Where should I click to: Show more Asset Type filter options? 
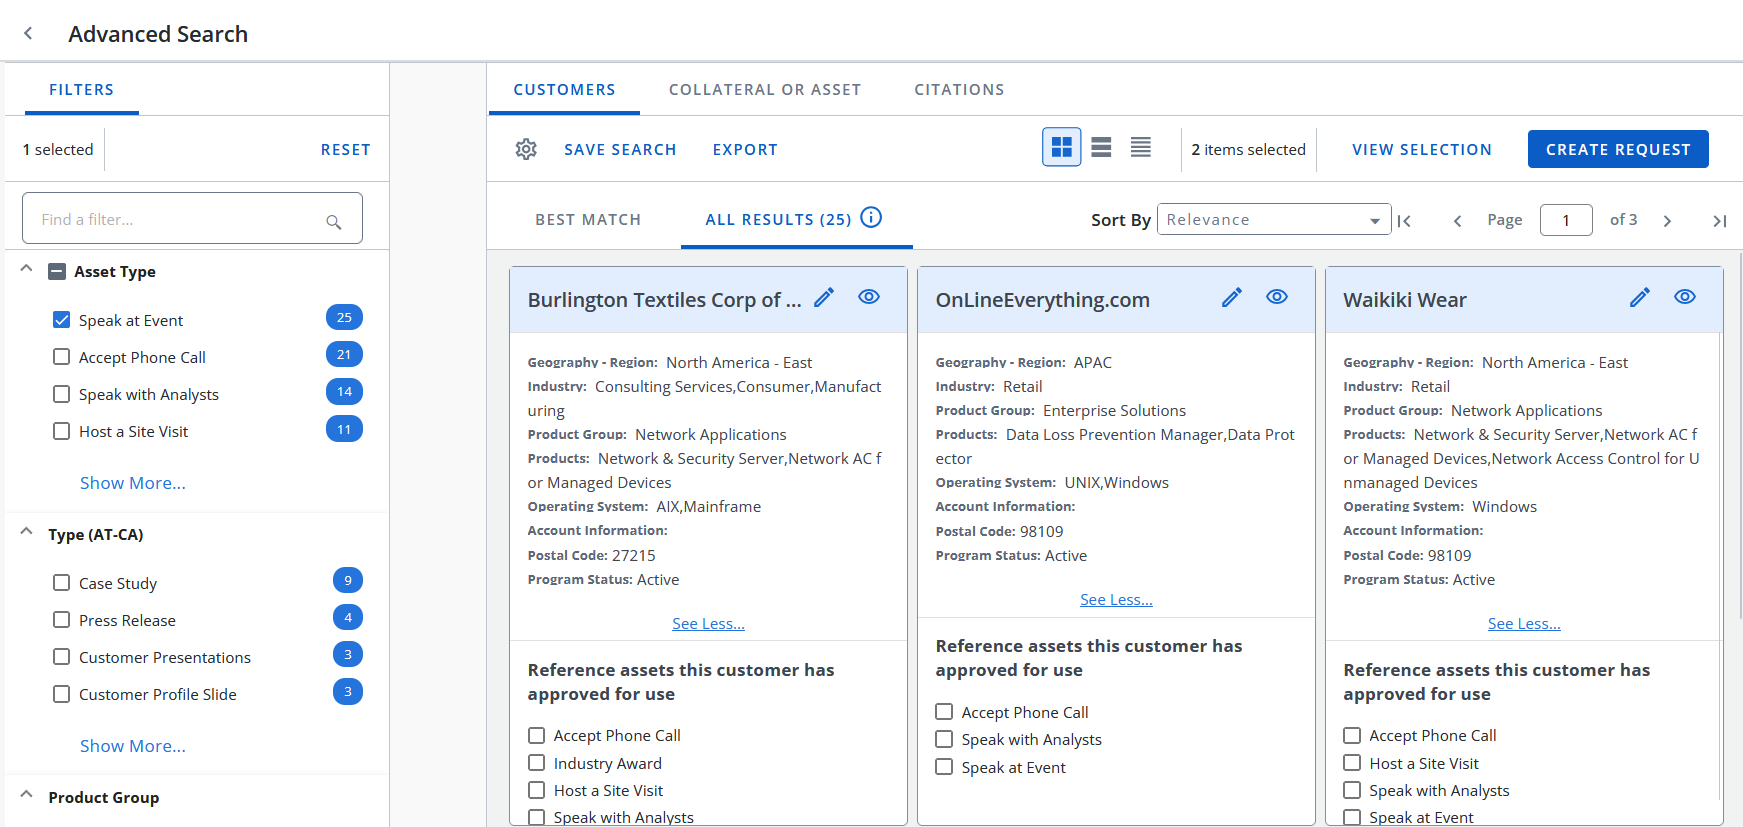click(133, 483)
